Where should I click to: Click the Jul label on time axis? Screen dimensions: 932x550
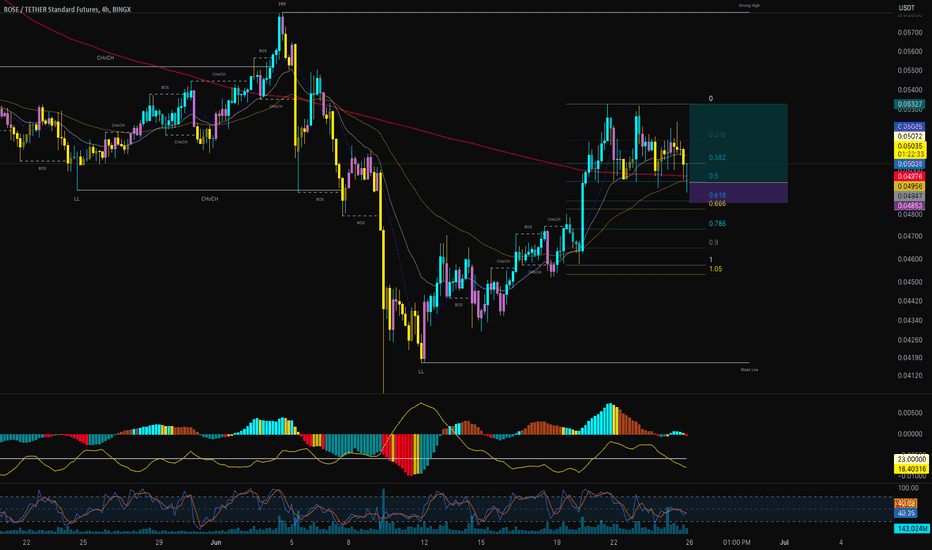(x=784, y=542)
